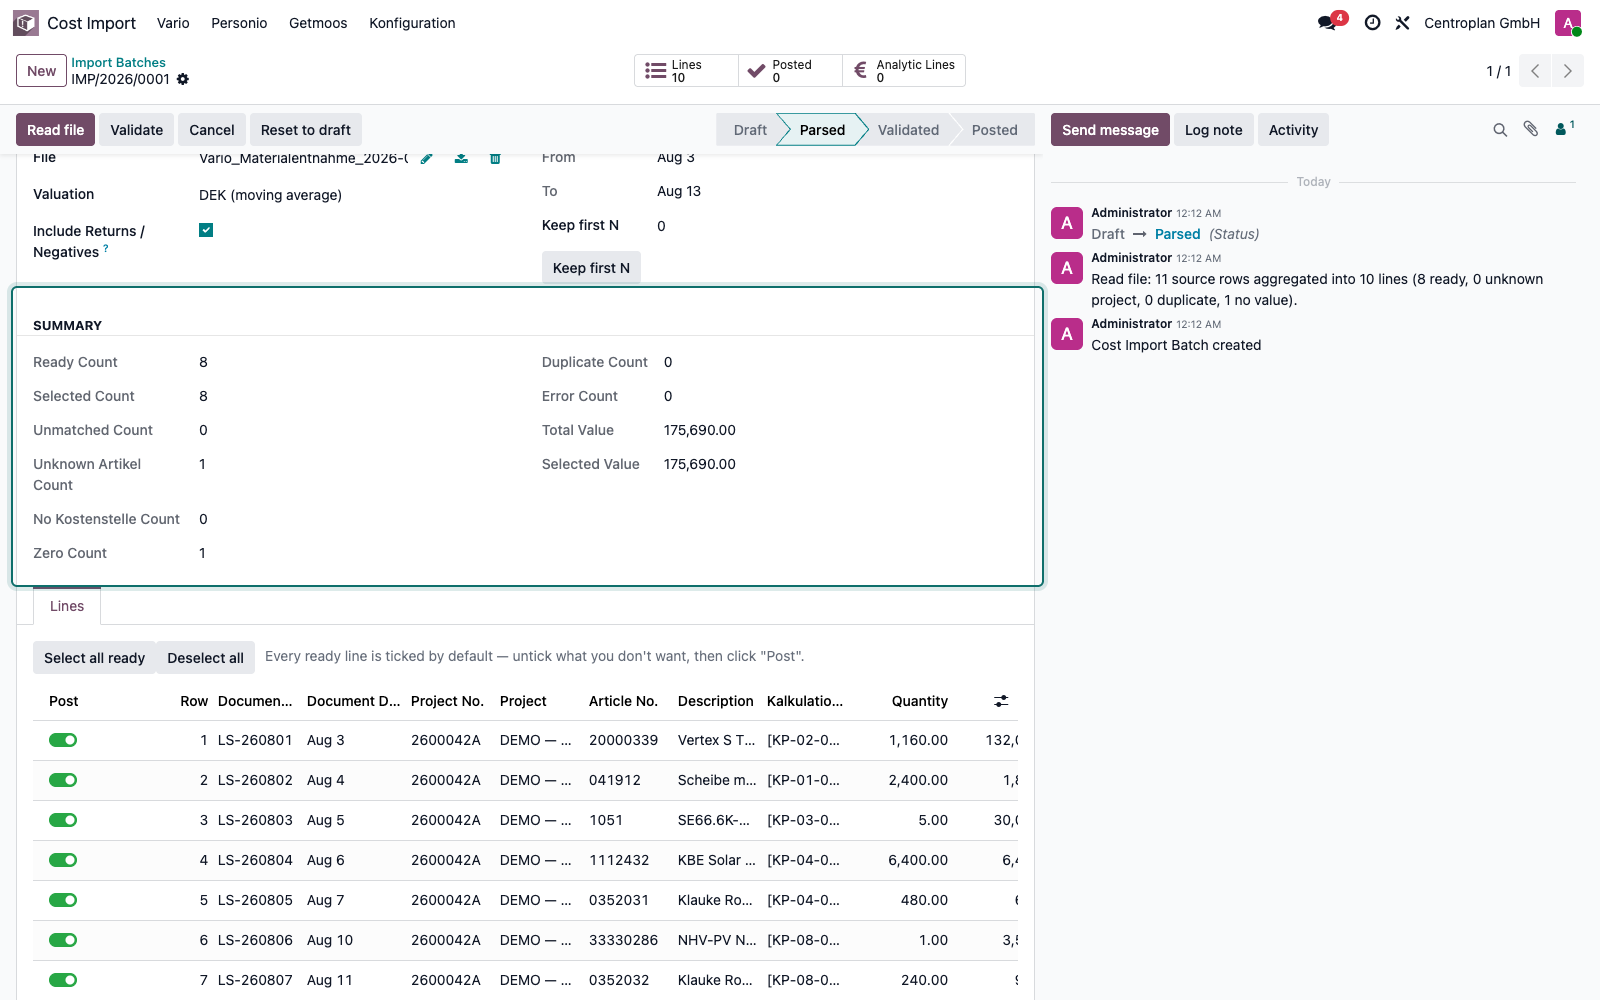Click the Validated status stage
The width and height of the screenshot is (1600, 1000).
(908, 130)
